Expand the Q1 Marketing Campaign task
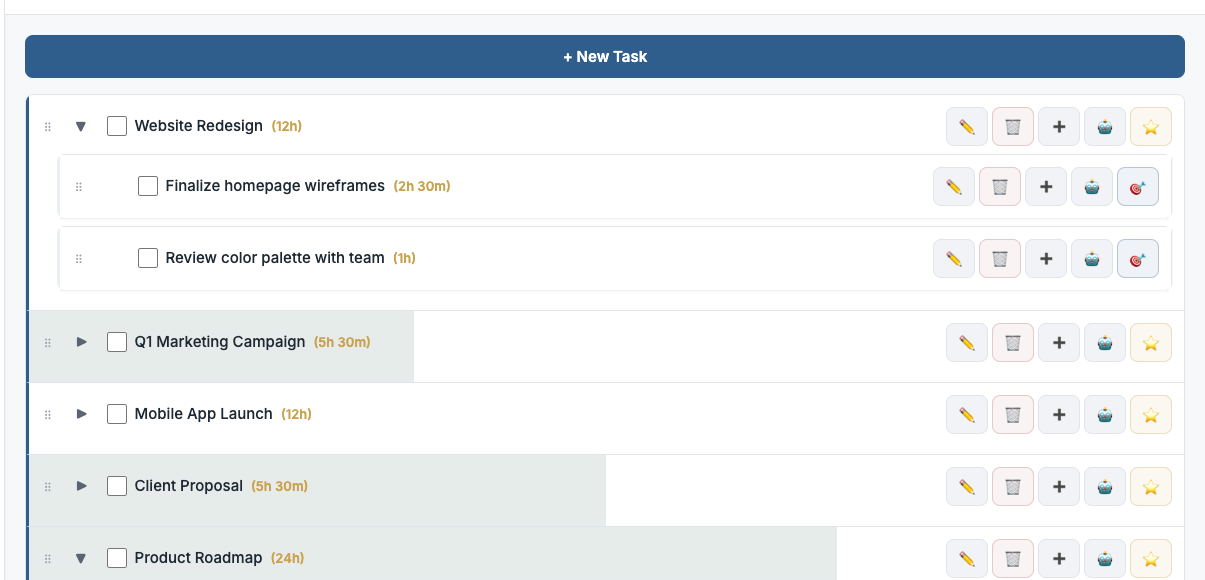Image resolution: width=1205 pixels, height=580 pixels. pyautogui.click(x=80, y=342)
